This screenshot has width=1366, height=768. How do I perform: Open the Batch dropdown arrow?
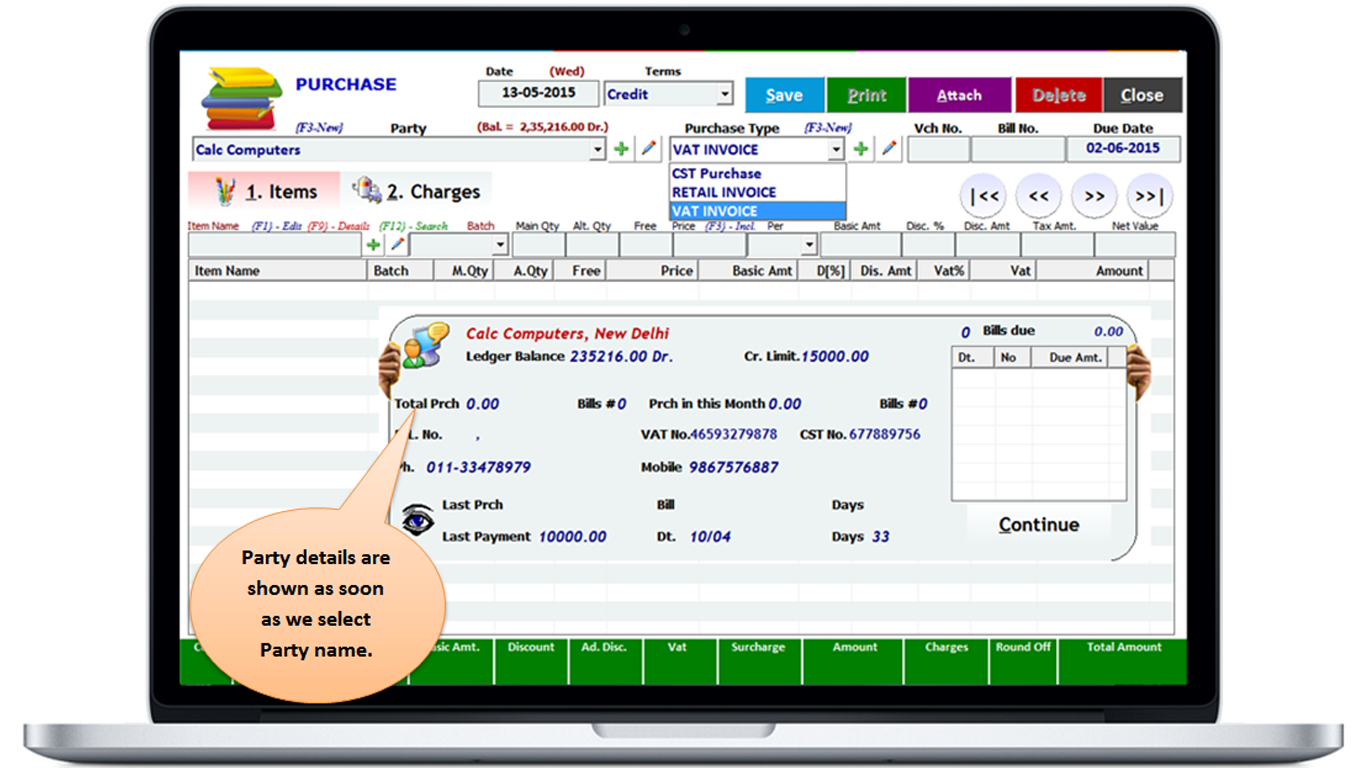tap(500, 245)
